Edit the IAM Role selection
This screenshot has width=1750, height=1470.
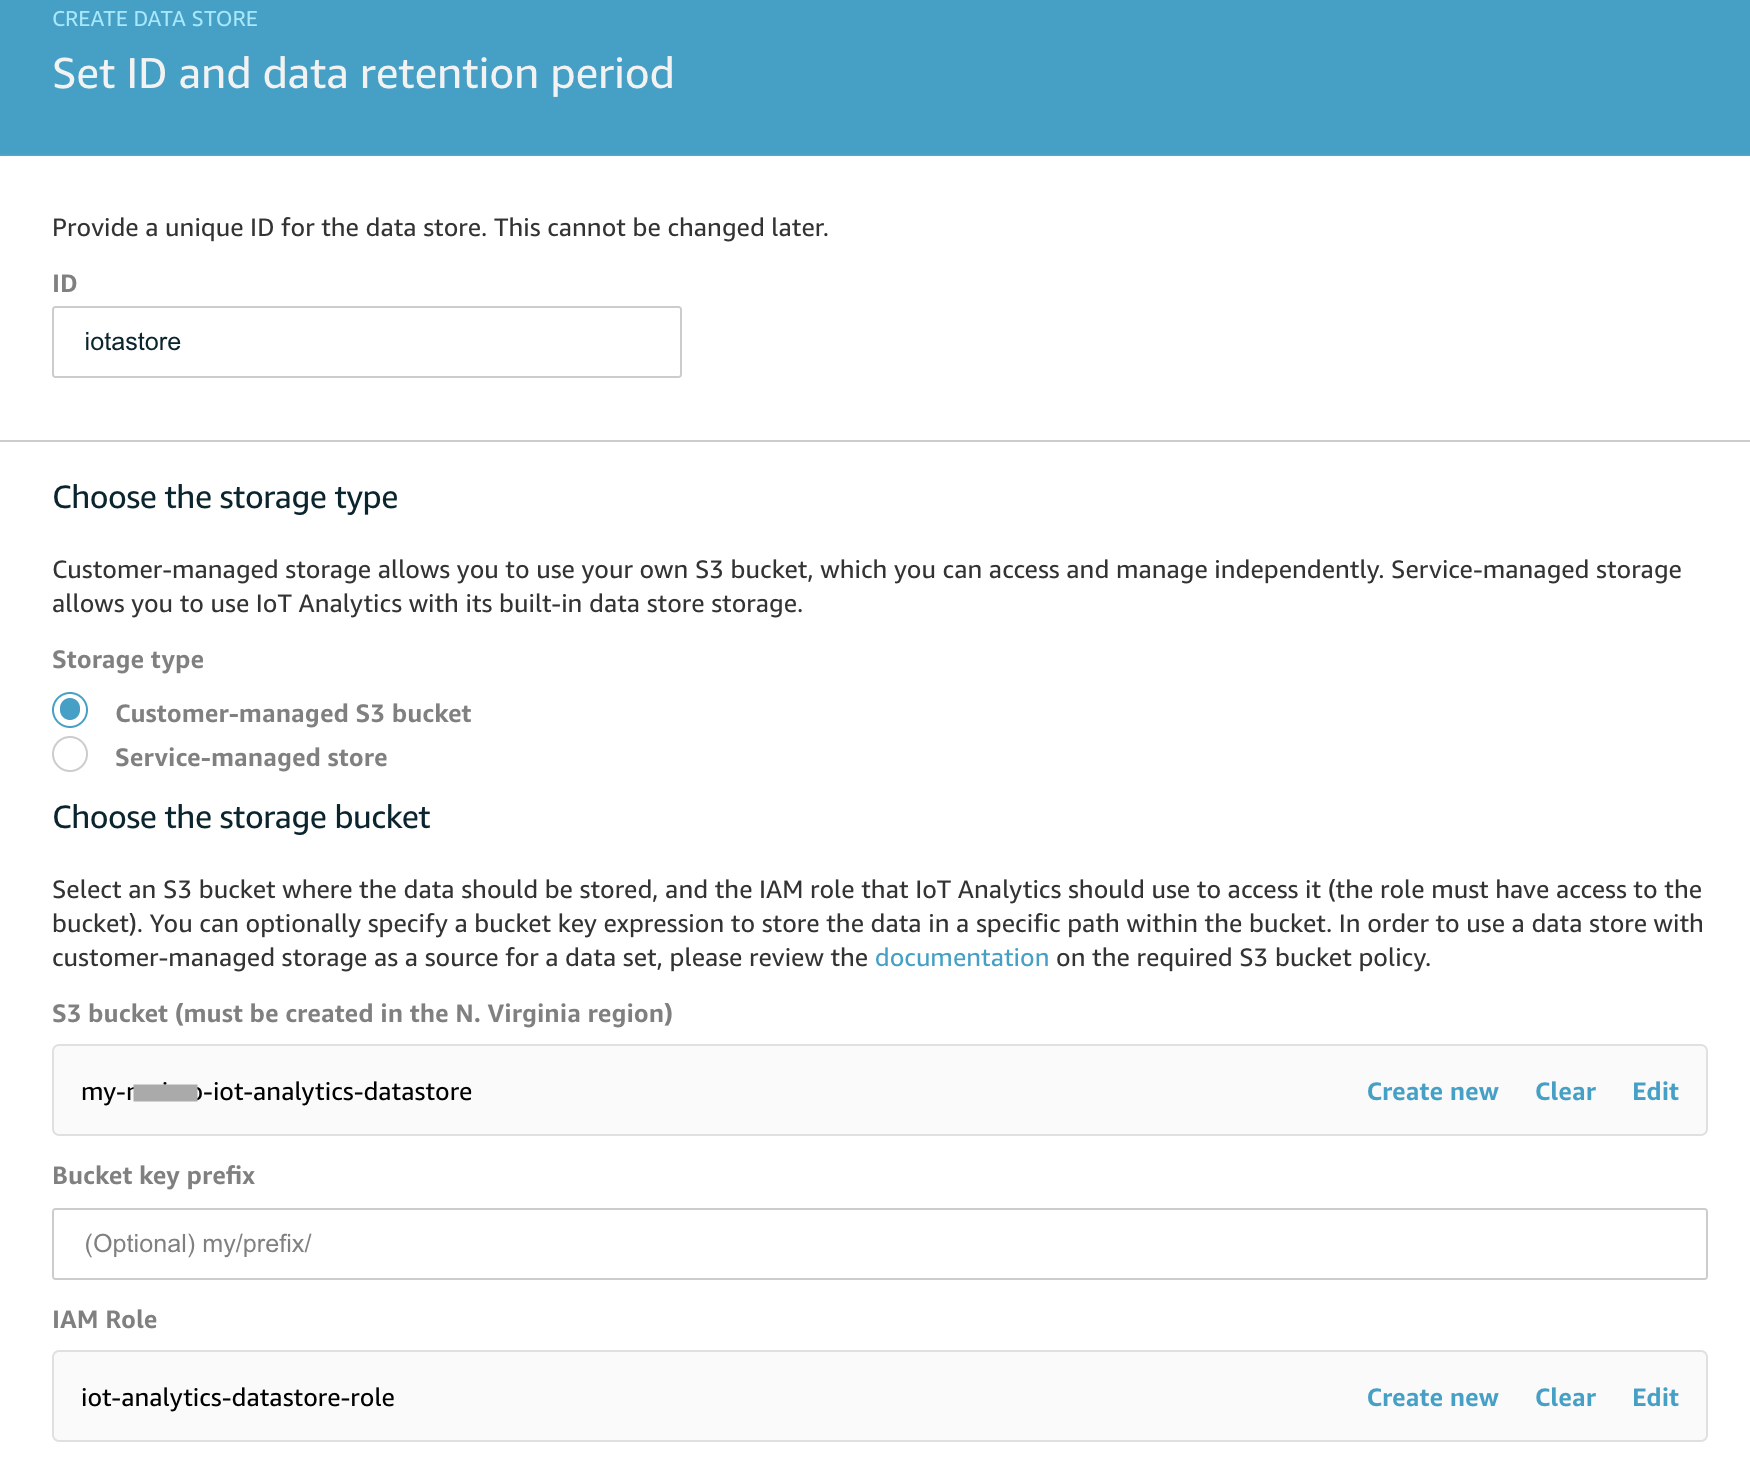coord(1655,1397)
